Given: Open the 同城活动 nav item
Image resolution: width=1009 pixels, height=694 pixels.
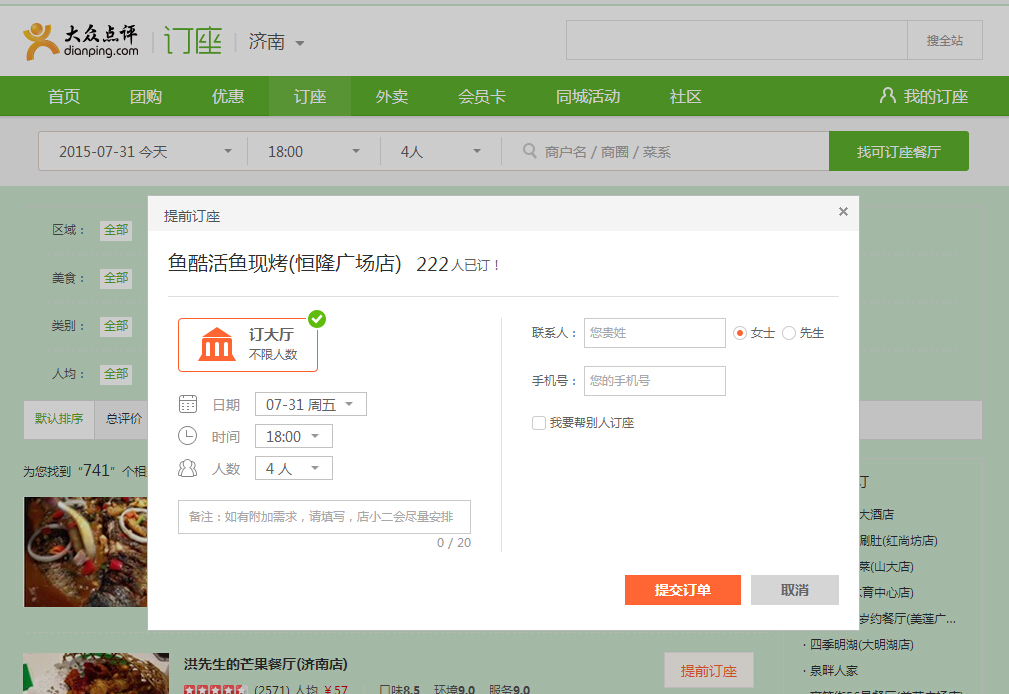Looking at the screenshot, I should click(x=588, y=97).
